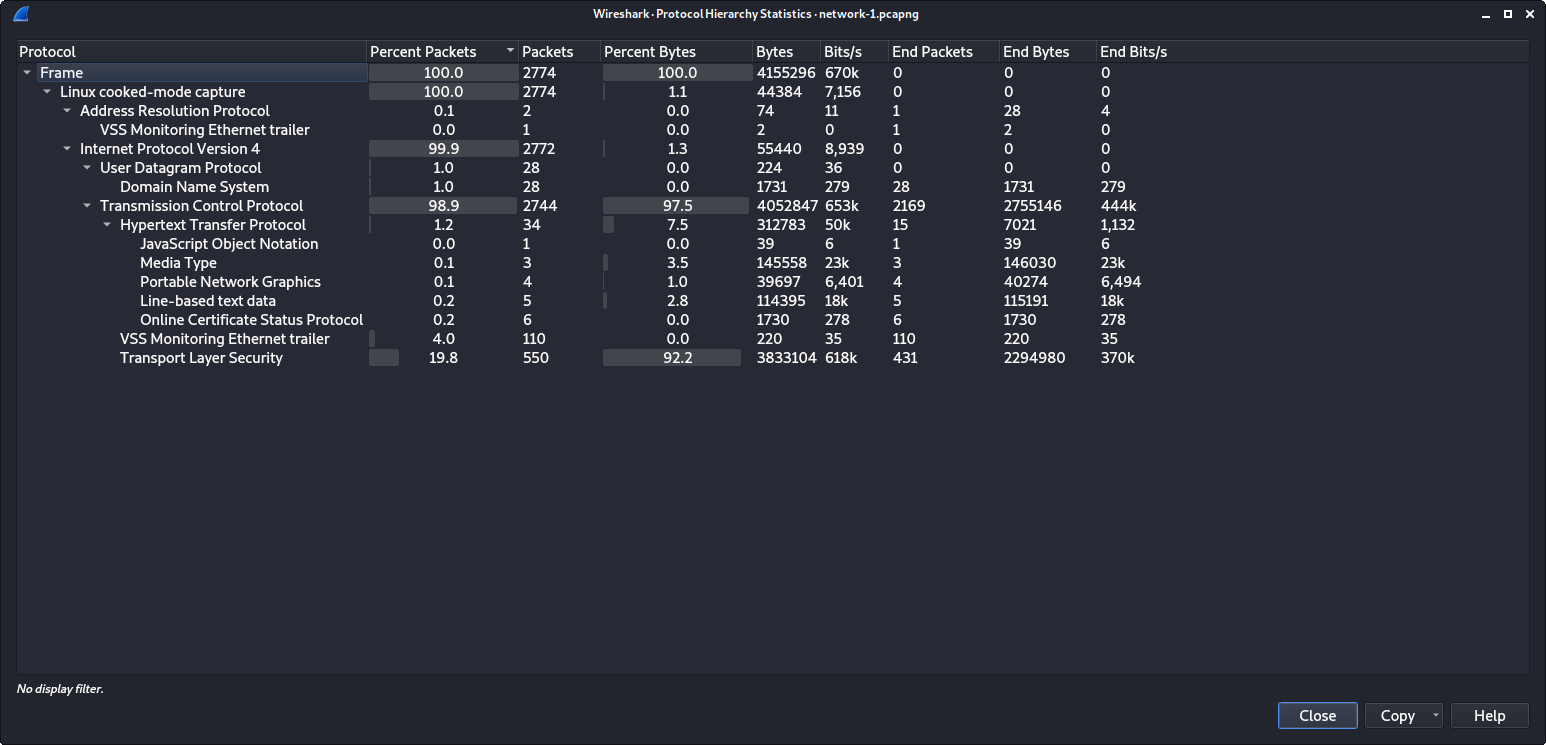Click the Wireshark shark fin icon
The image size is (1546, 745).
[x=19, y=14]
